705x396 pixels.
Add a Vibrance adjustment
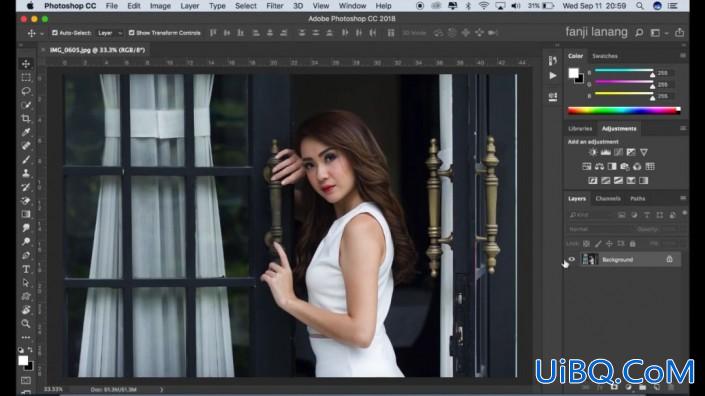pos(644,152)
